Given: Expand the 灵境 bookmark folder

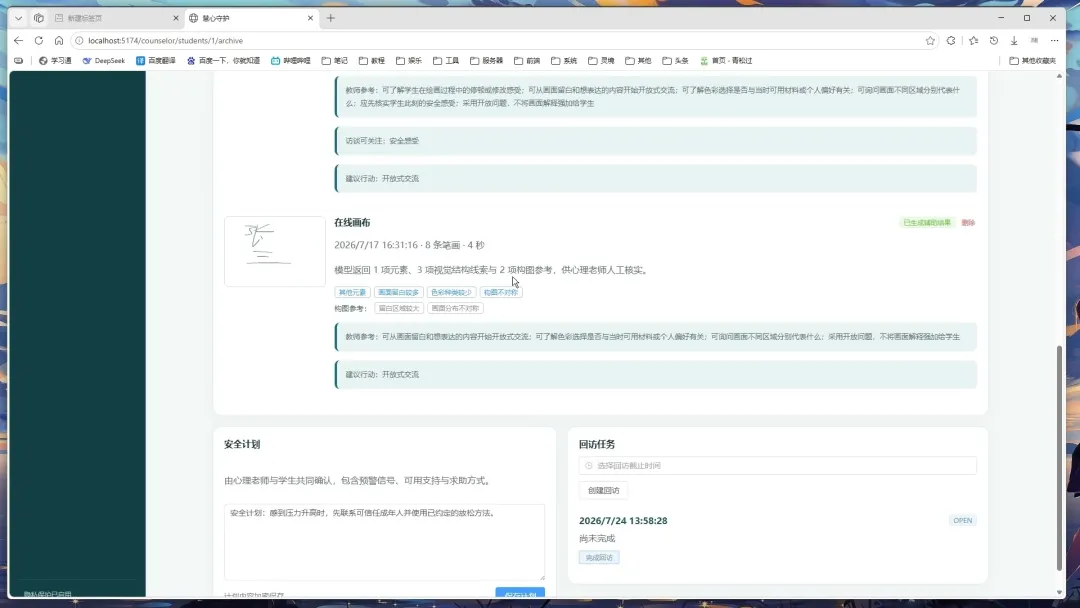Looking at the screenshot, I should pos(601,61).
